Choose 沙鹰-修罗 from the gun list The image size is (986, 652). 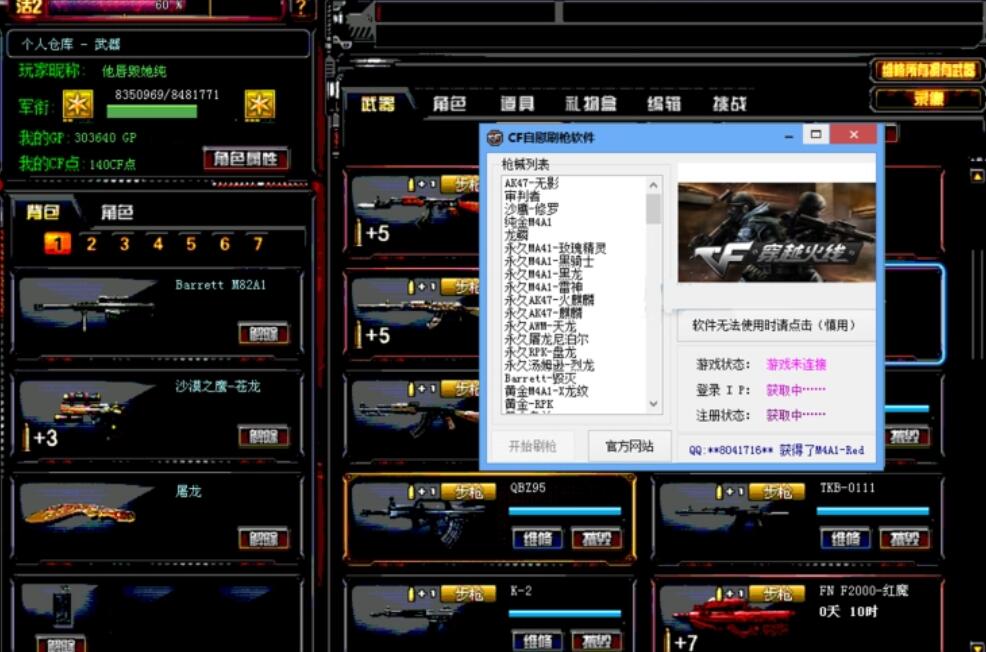pos(531,209)
